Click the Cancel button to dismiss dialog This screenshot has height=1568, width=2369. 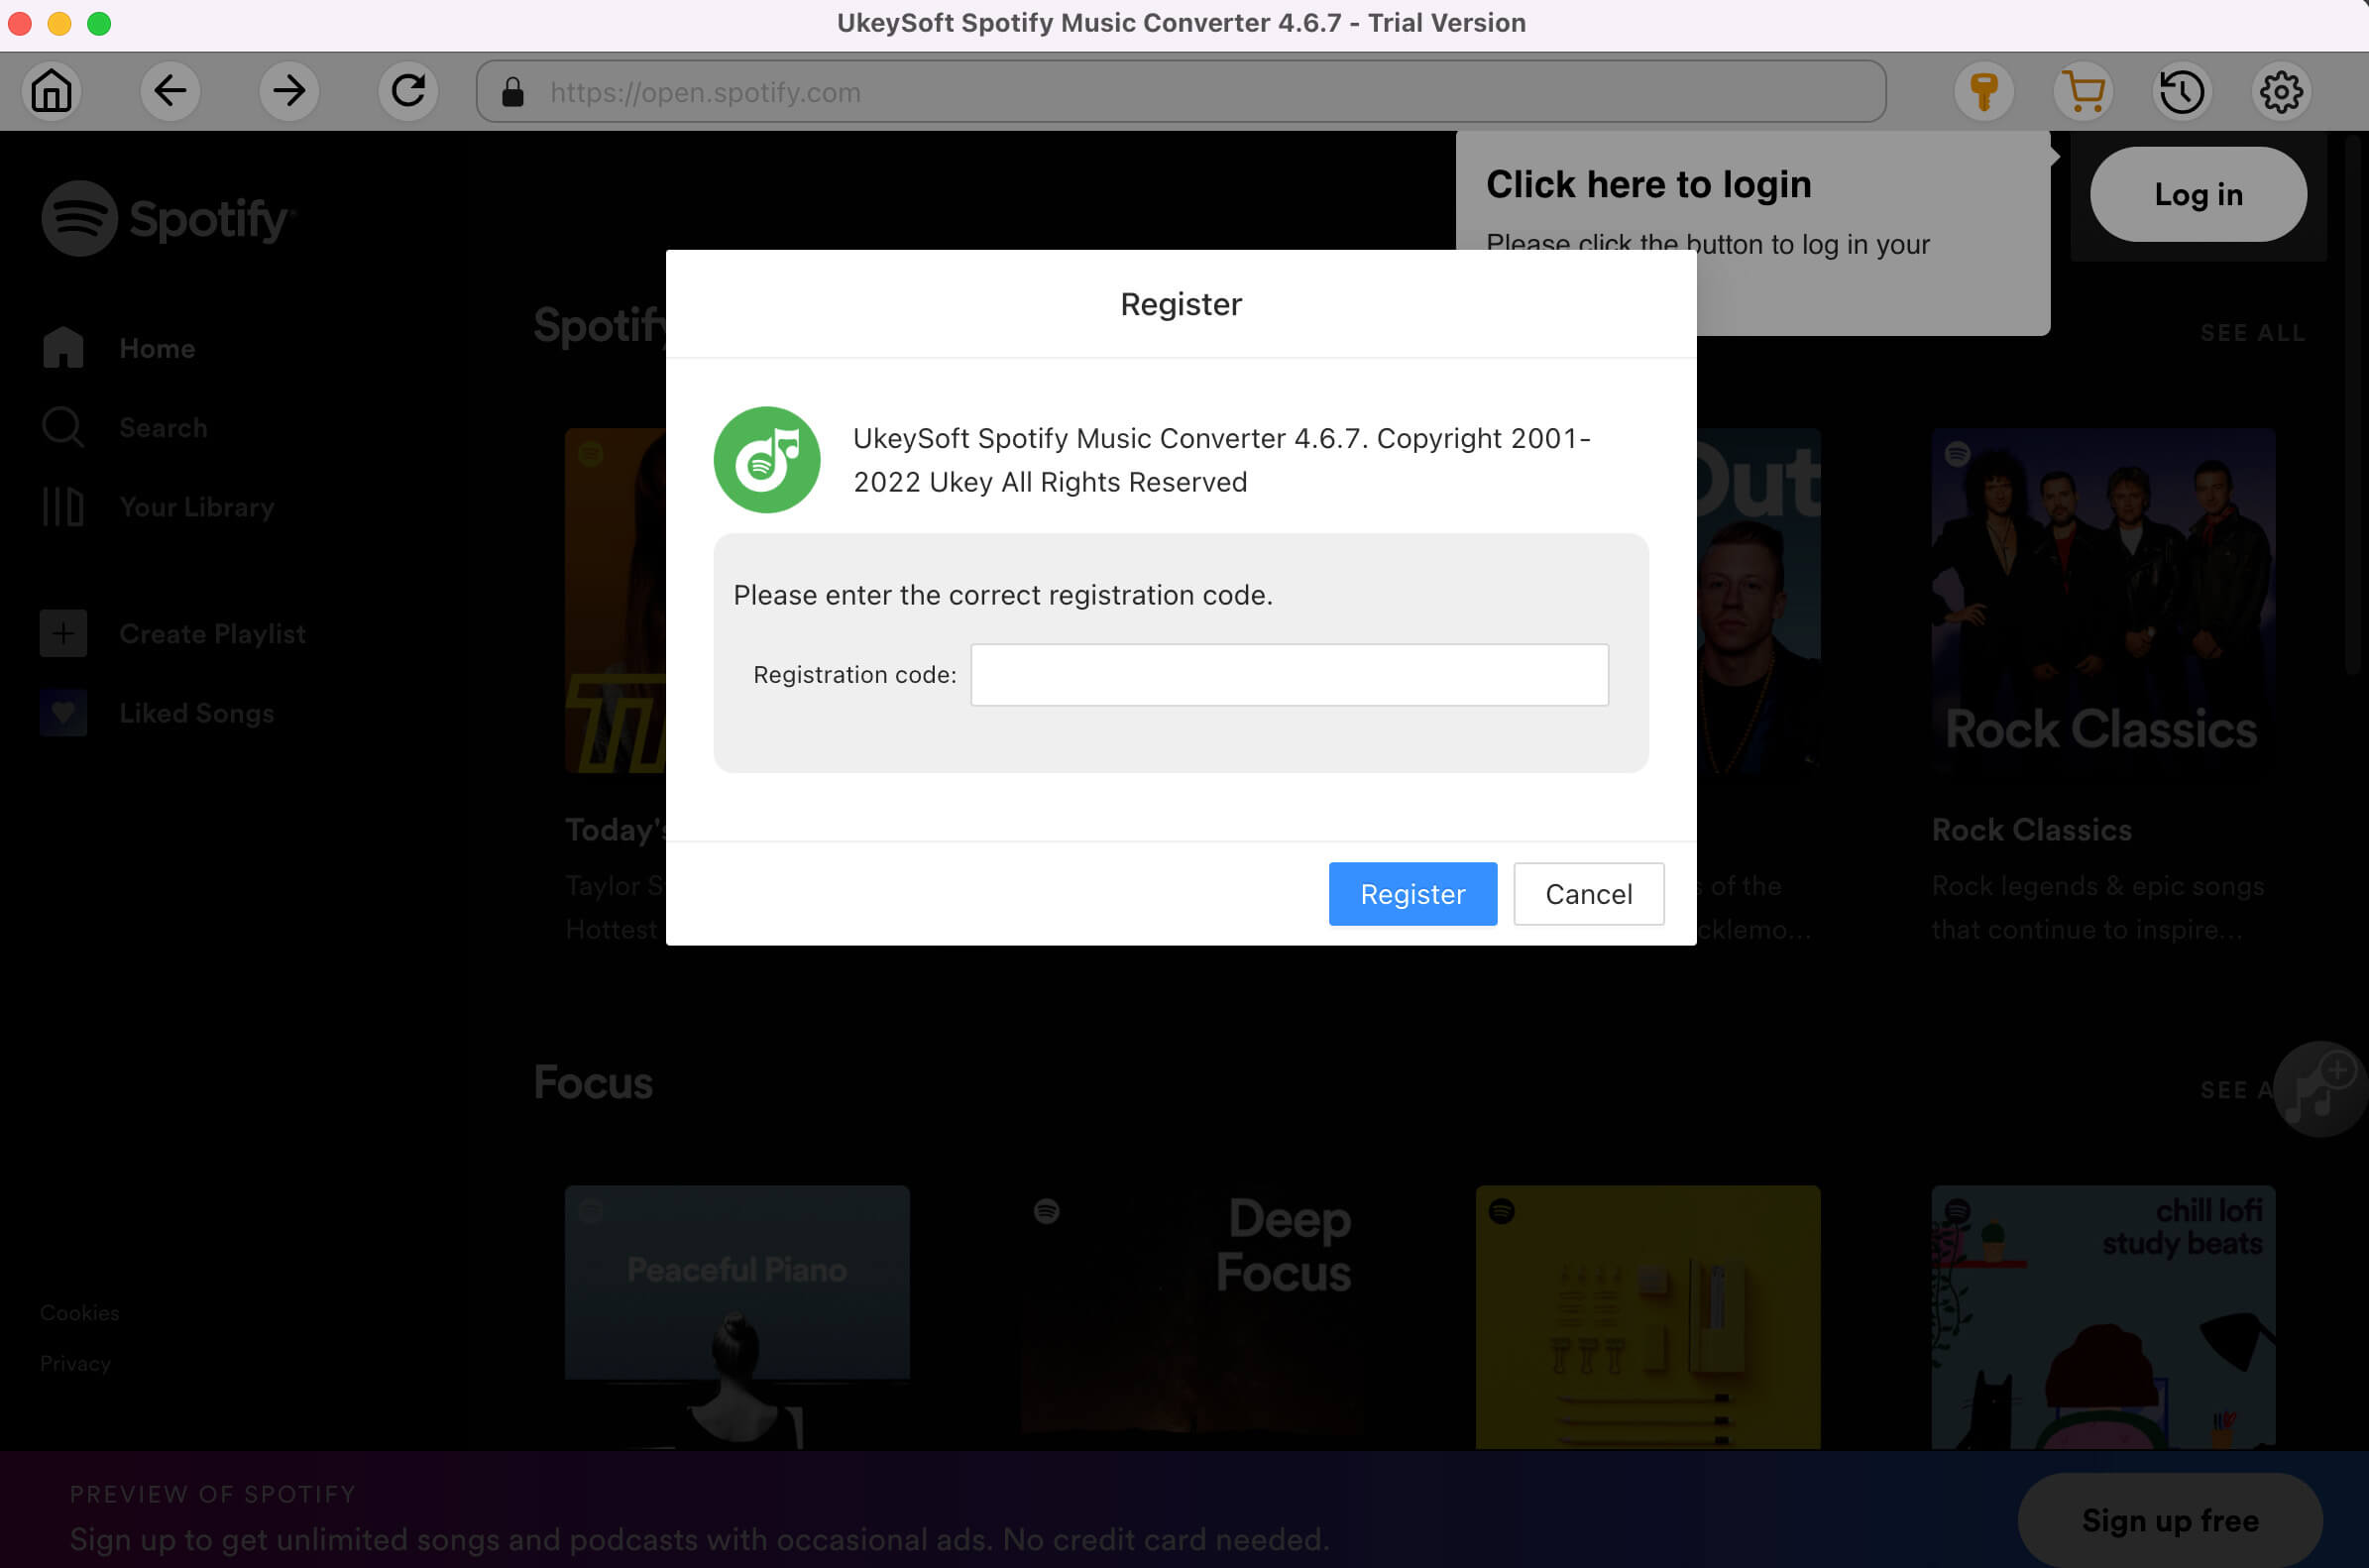tap(1587, 894)
